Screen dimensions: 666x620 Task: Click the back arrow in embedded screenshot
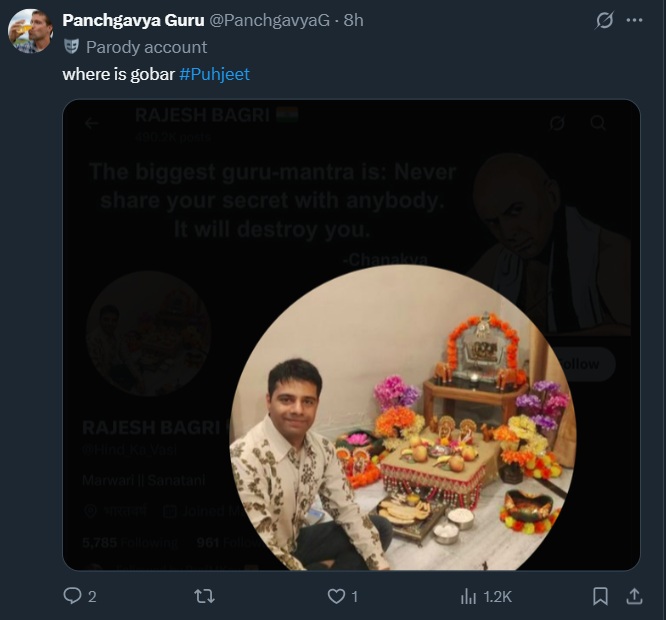tap(92, 123)
